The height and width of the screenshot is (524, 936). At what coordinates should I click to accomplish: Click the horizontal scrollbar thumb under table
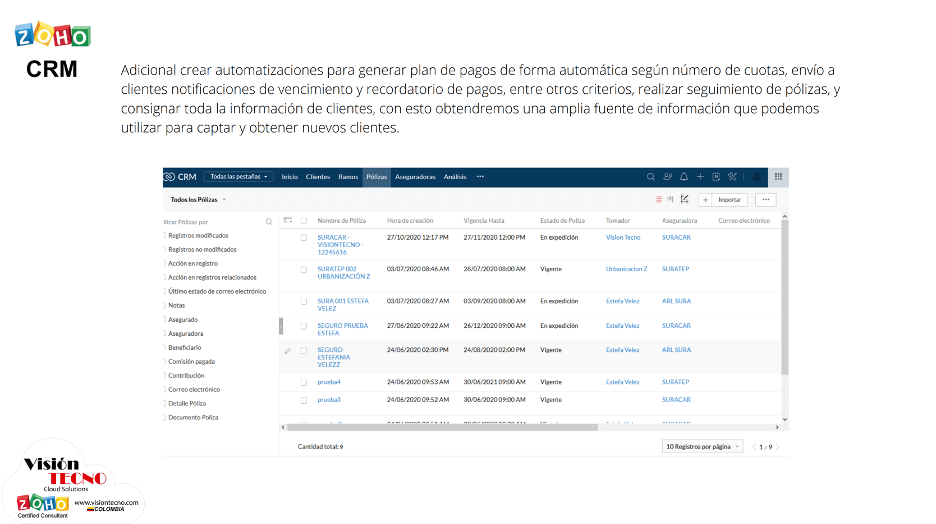tap(442, 427)
